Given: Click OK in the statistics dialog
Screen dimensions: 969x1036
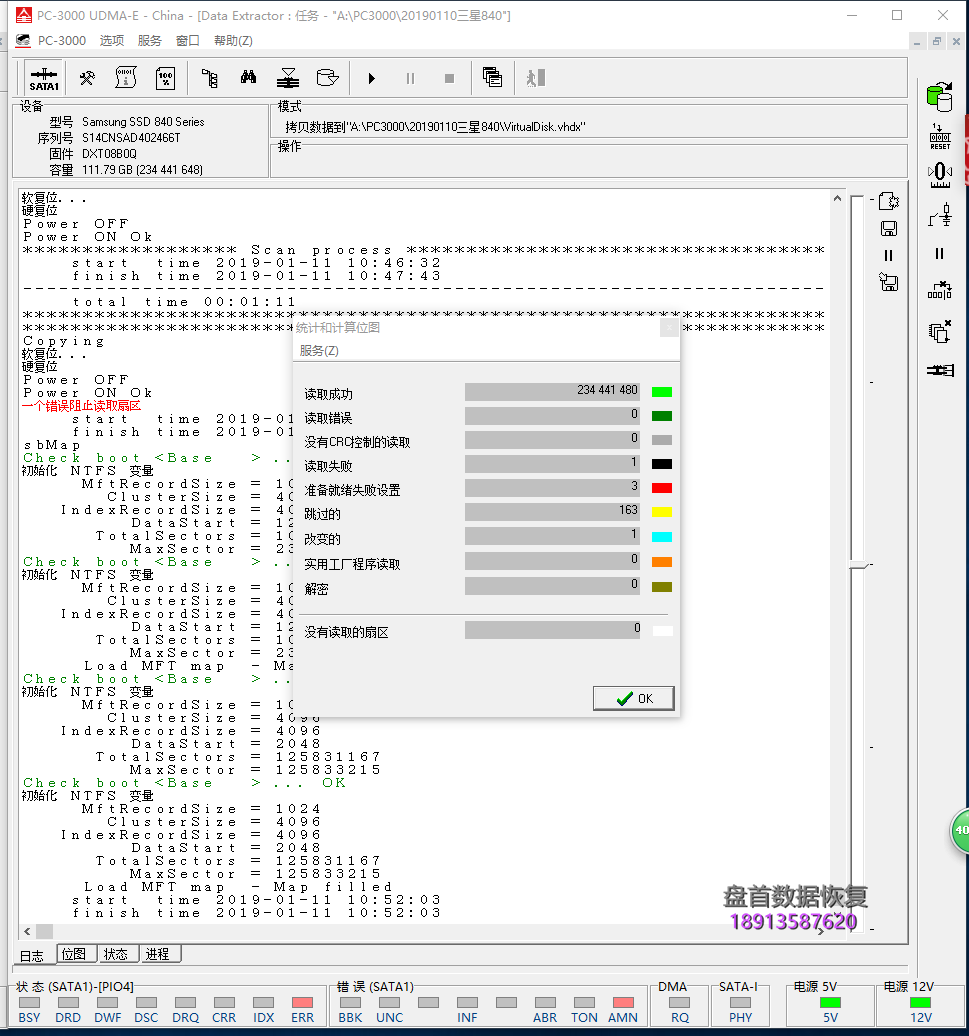Looking at the screenshot, I should point(633,698).
